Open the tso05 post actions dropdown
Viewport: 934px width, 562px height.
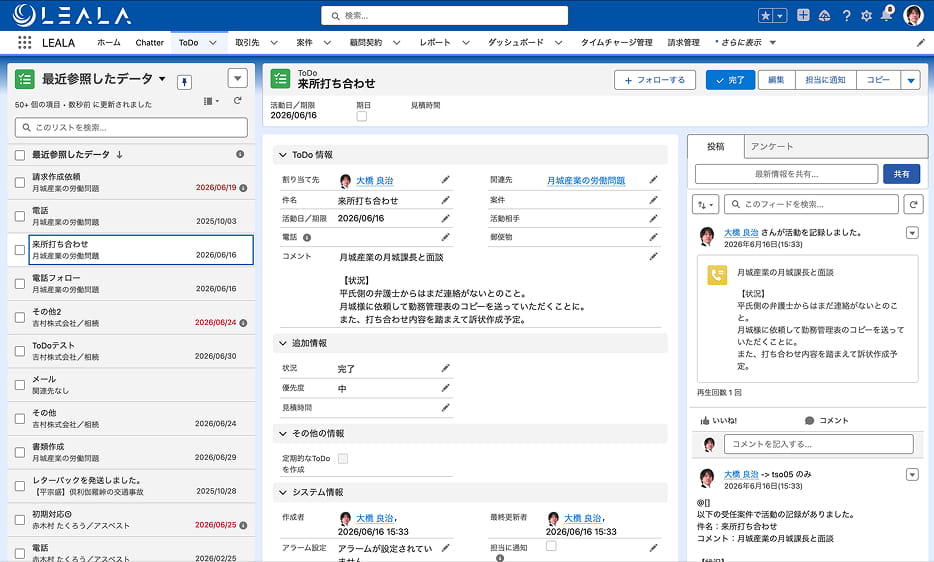click(x=912, y=475)
